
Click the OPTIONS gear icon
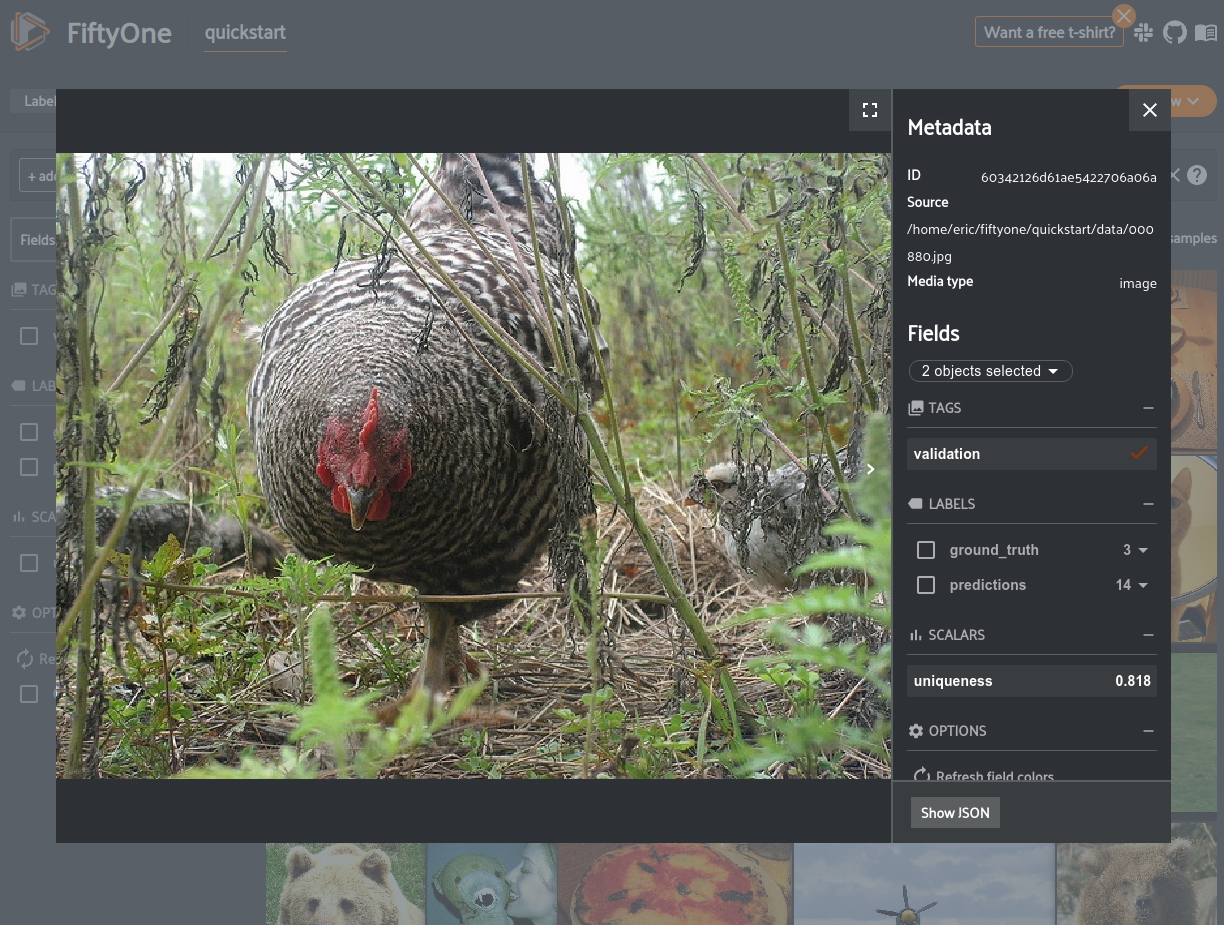(x=916, y=731)
